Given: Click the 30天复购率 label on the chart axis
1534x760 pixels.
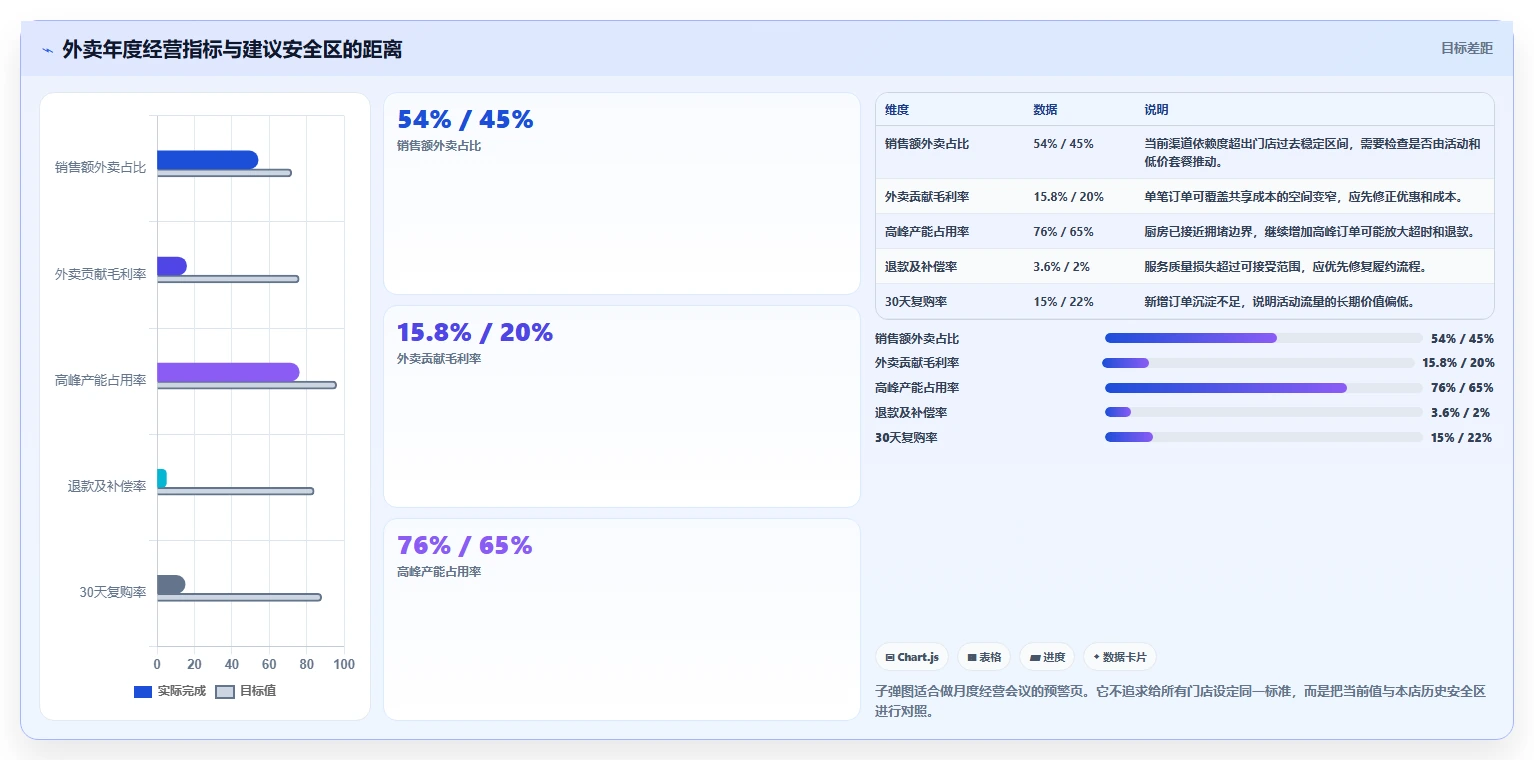Looking at the screenshot, I should click(113, 592).
